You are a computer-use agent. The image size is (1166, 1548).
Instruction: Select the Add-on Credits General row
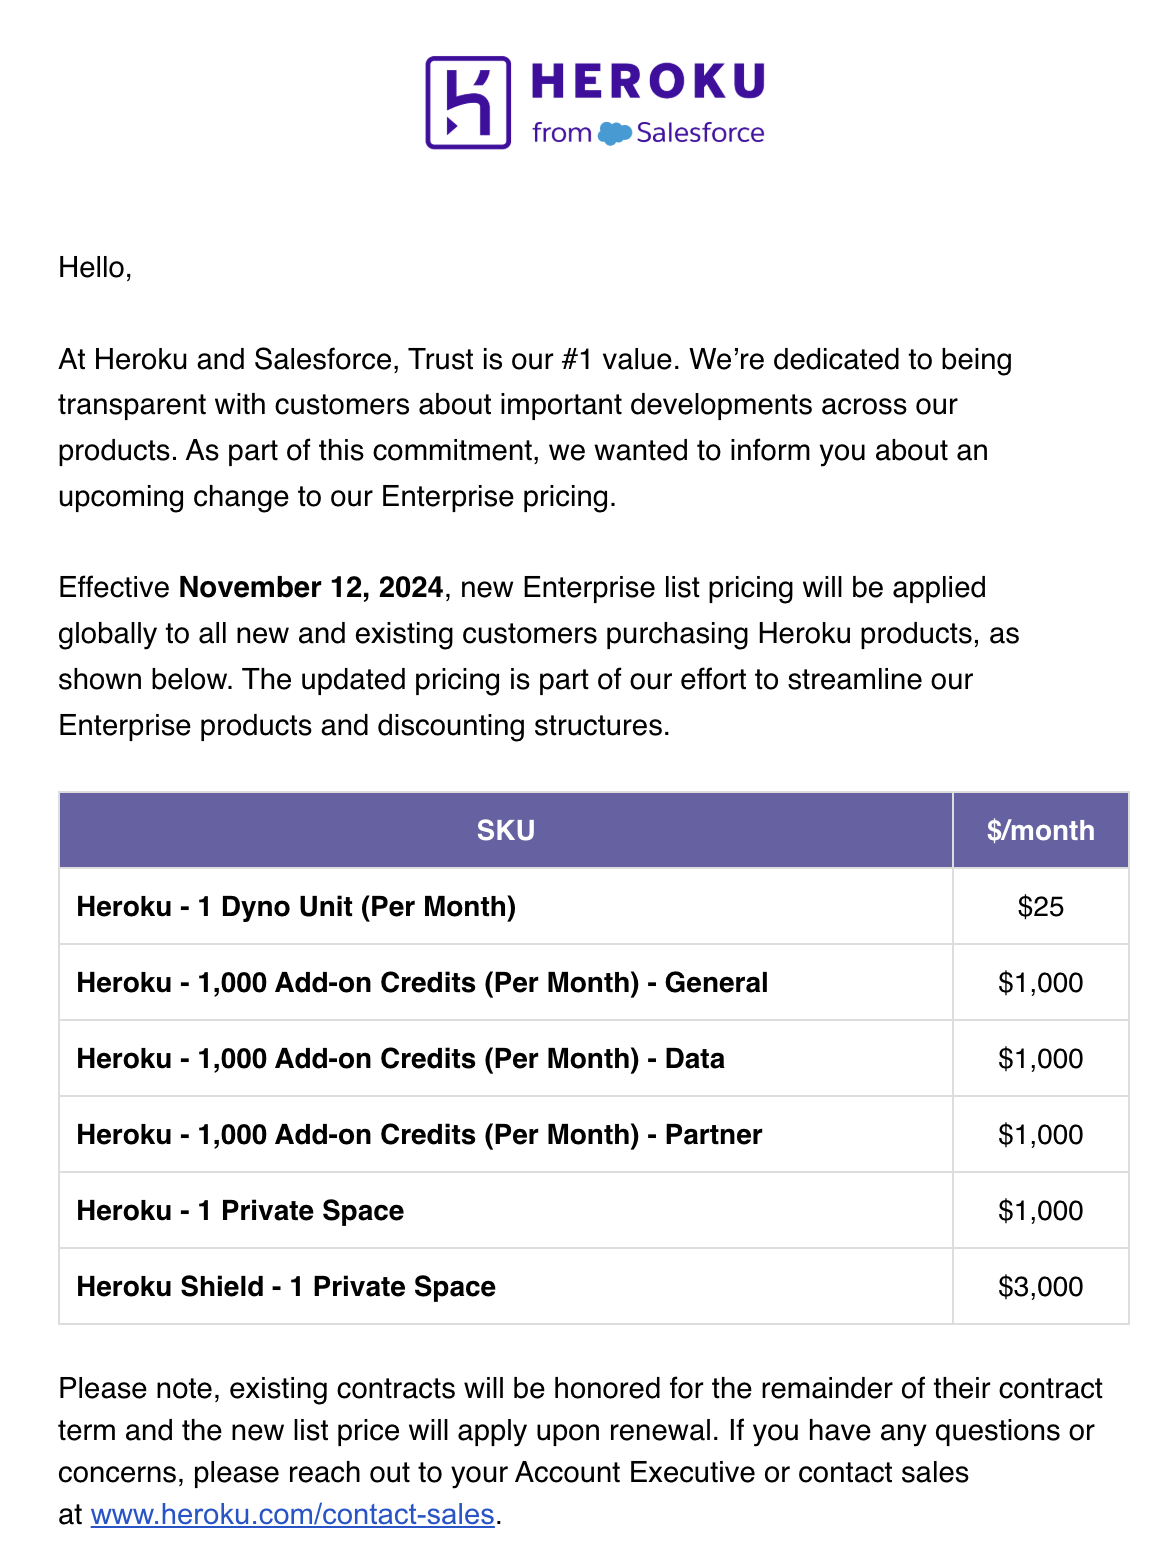coord(422,982)
